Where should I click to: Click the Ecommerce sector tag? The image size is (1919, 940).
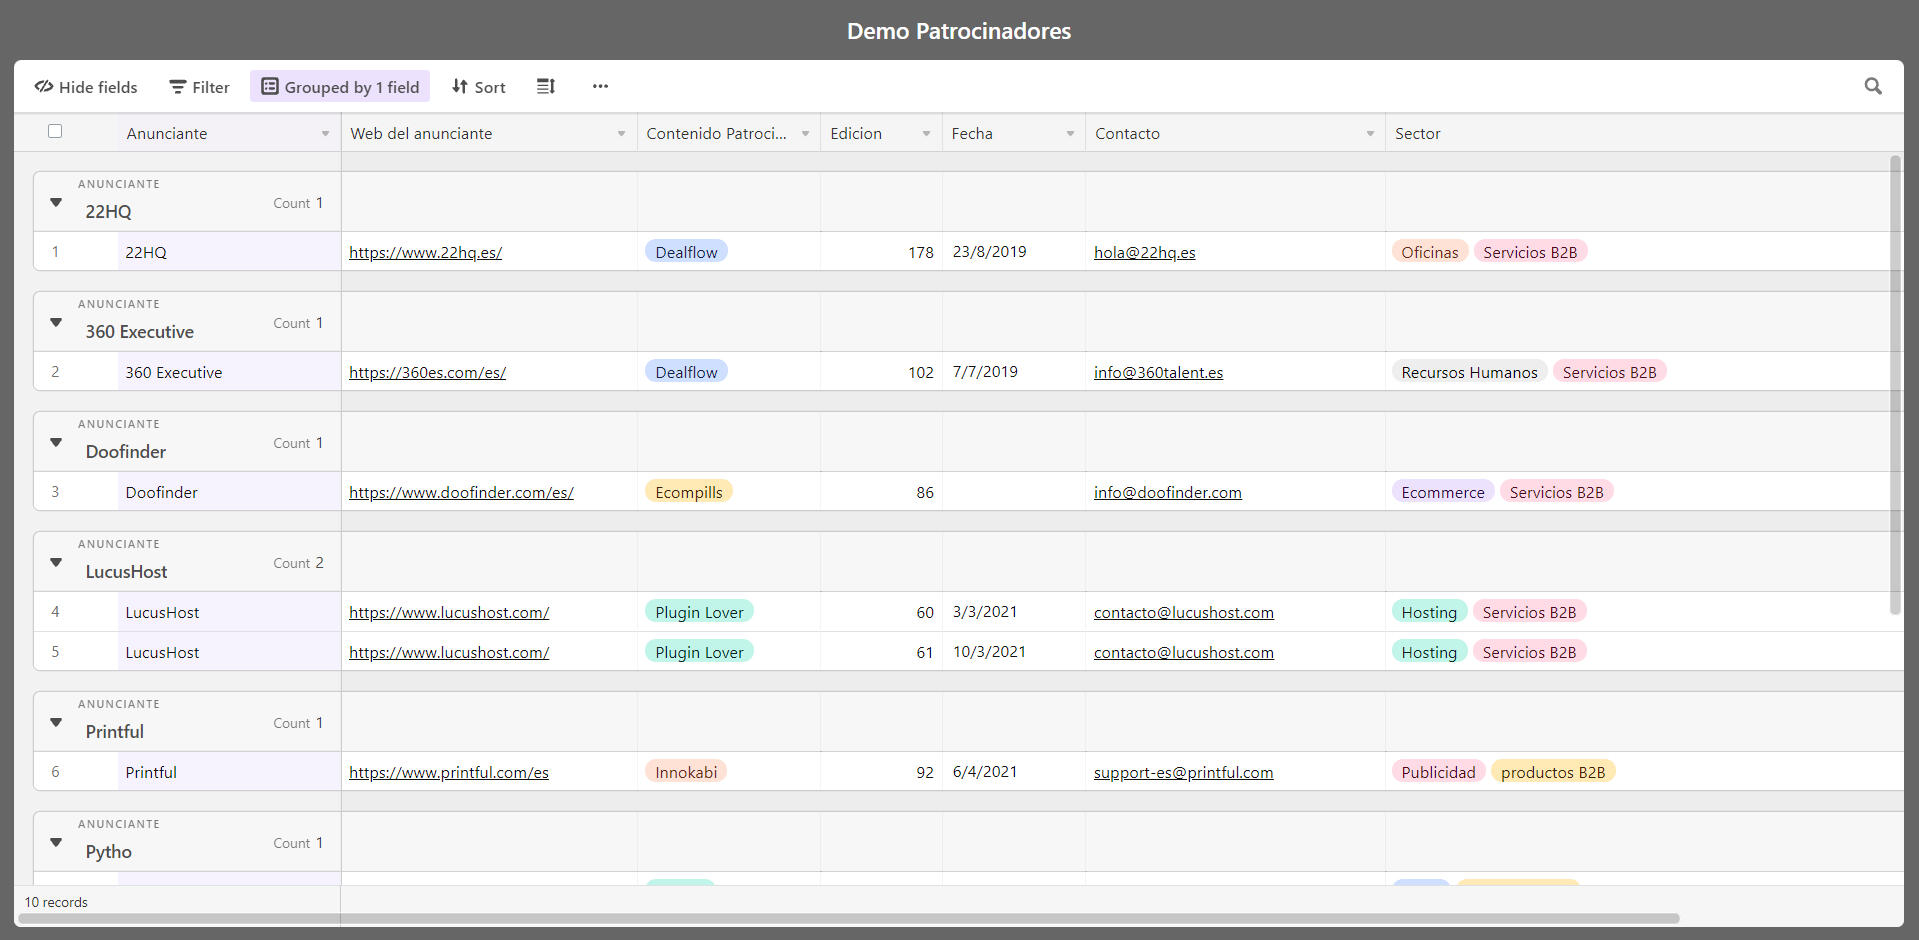click(x=1443, y=492)
